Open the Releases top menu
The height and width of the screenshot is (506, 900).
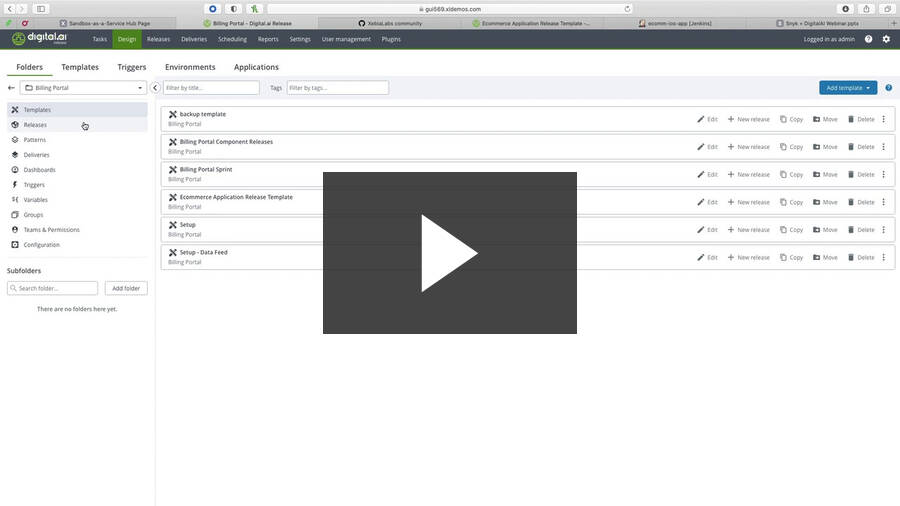(158, 39)
